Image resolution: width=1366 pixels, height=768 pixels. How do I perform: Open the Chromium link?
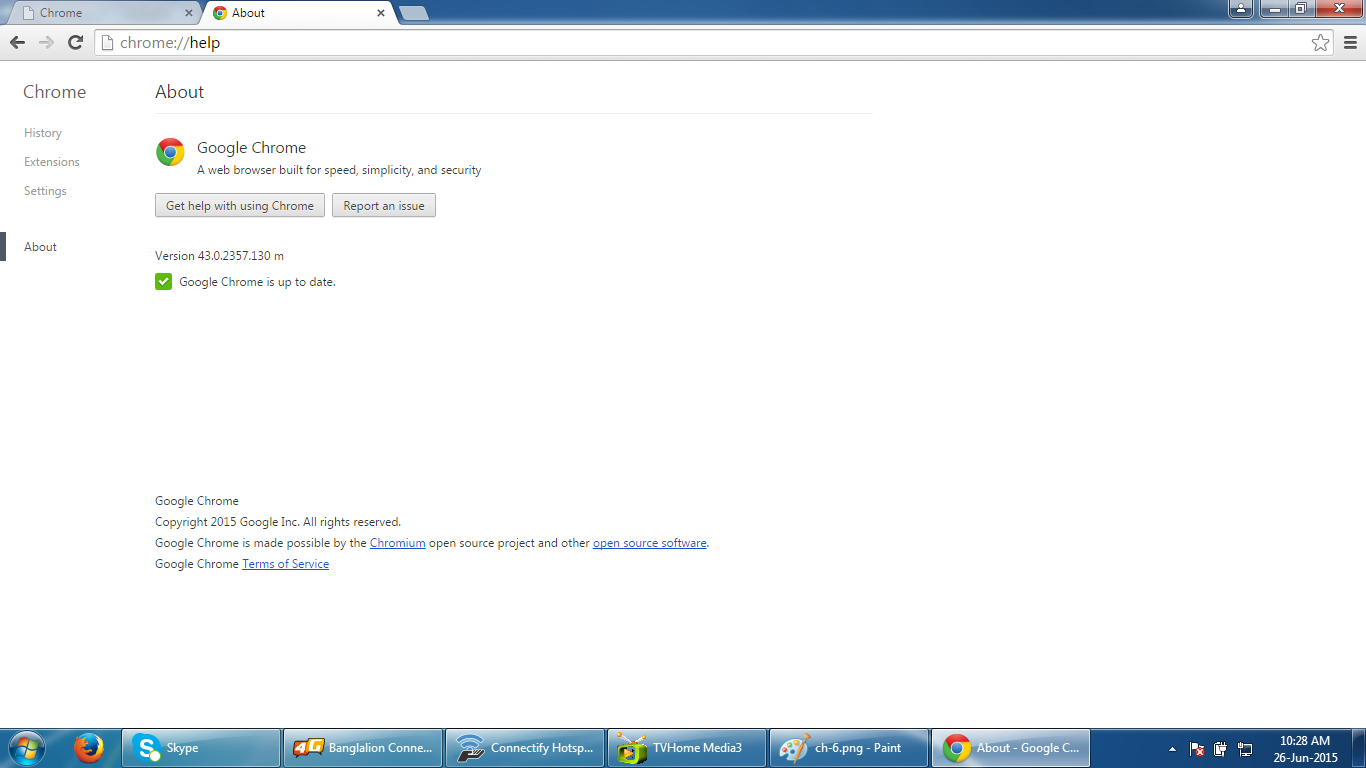397,543
